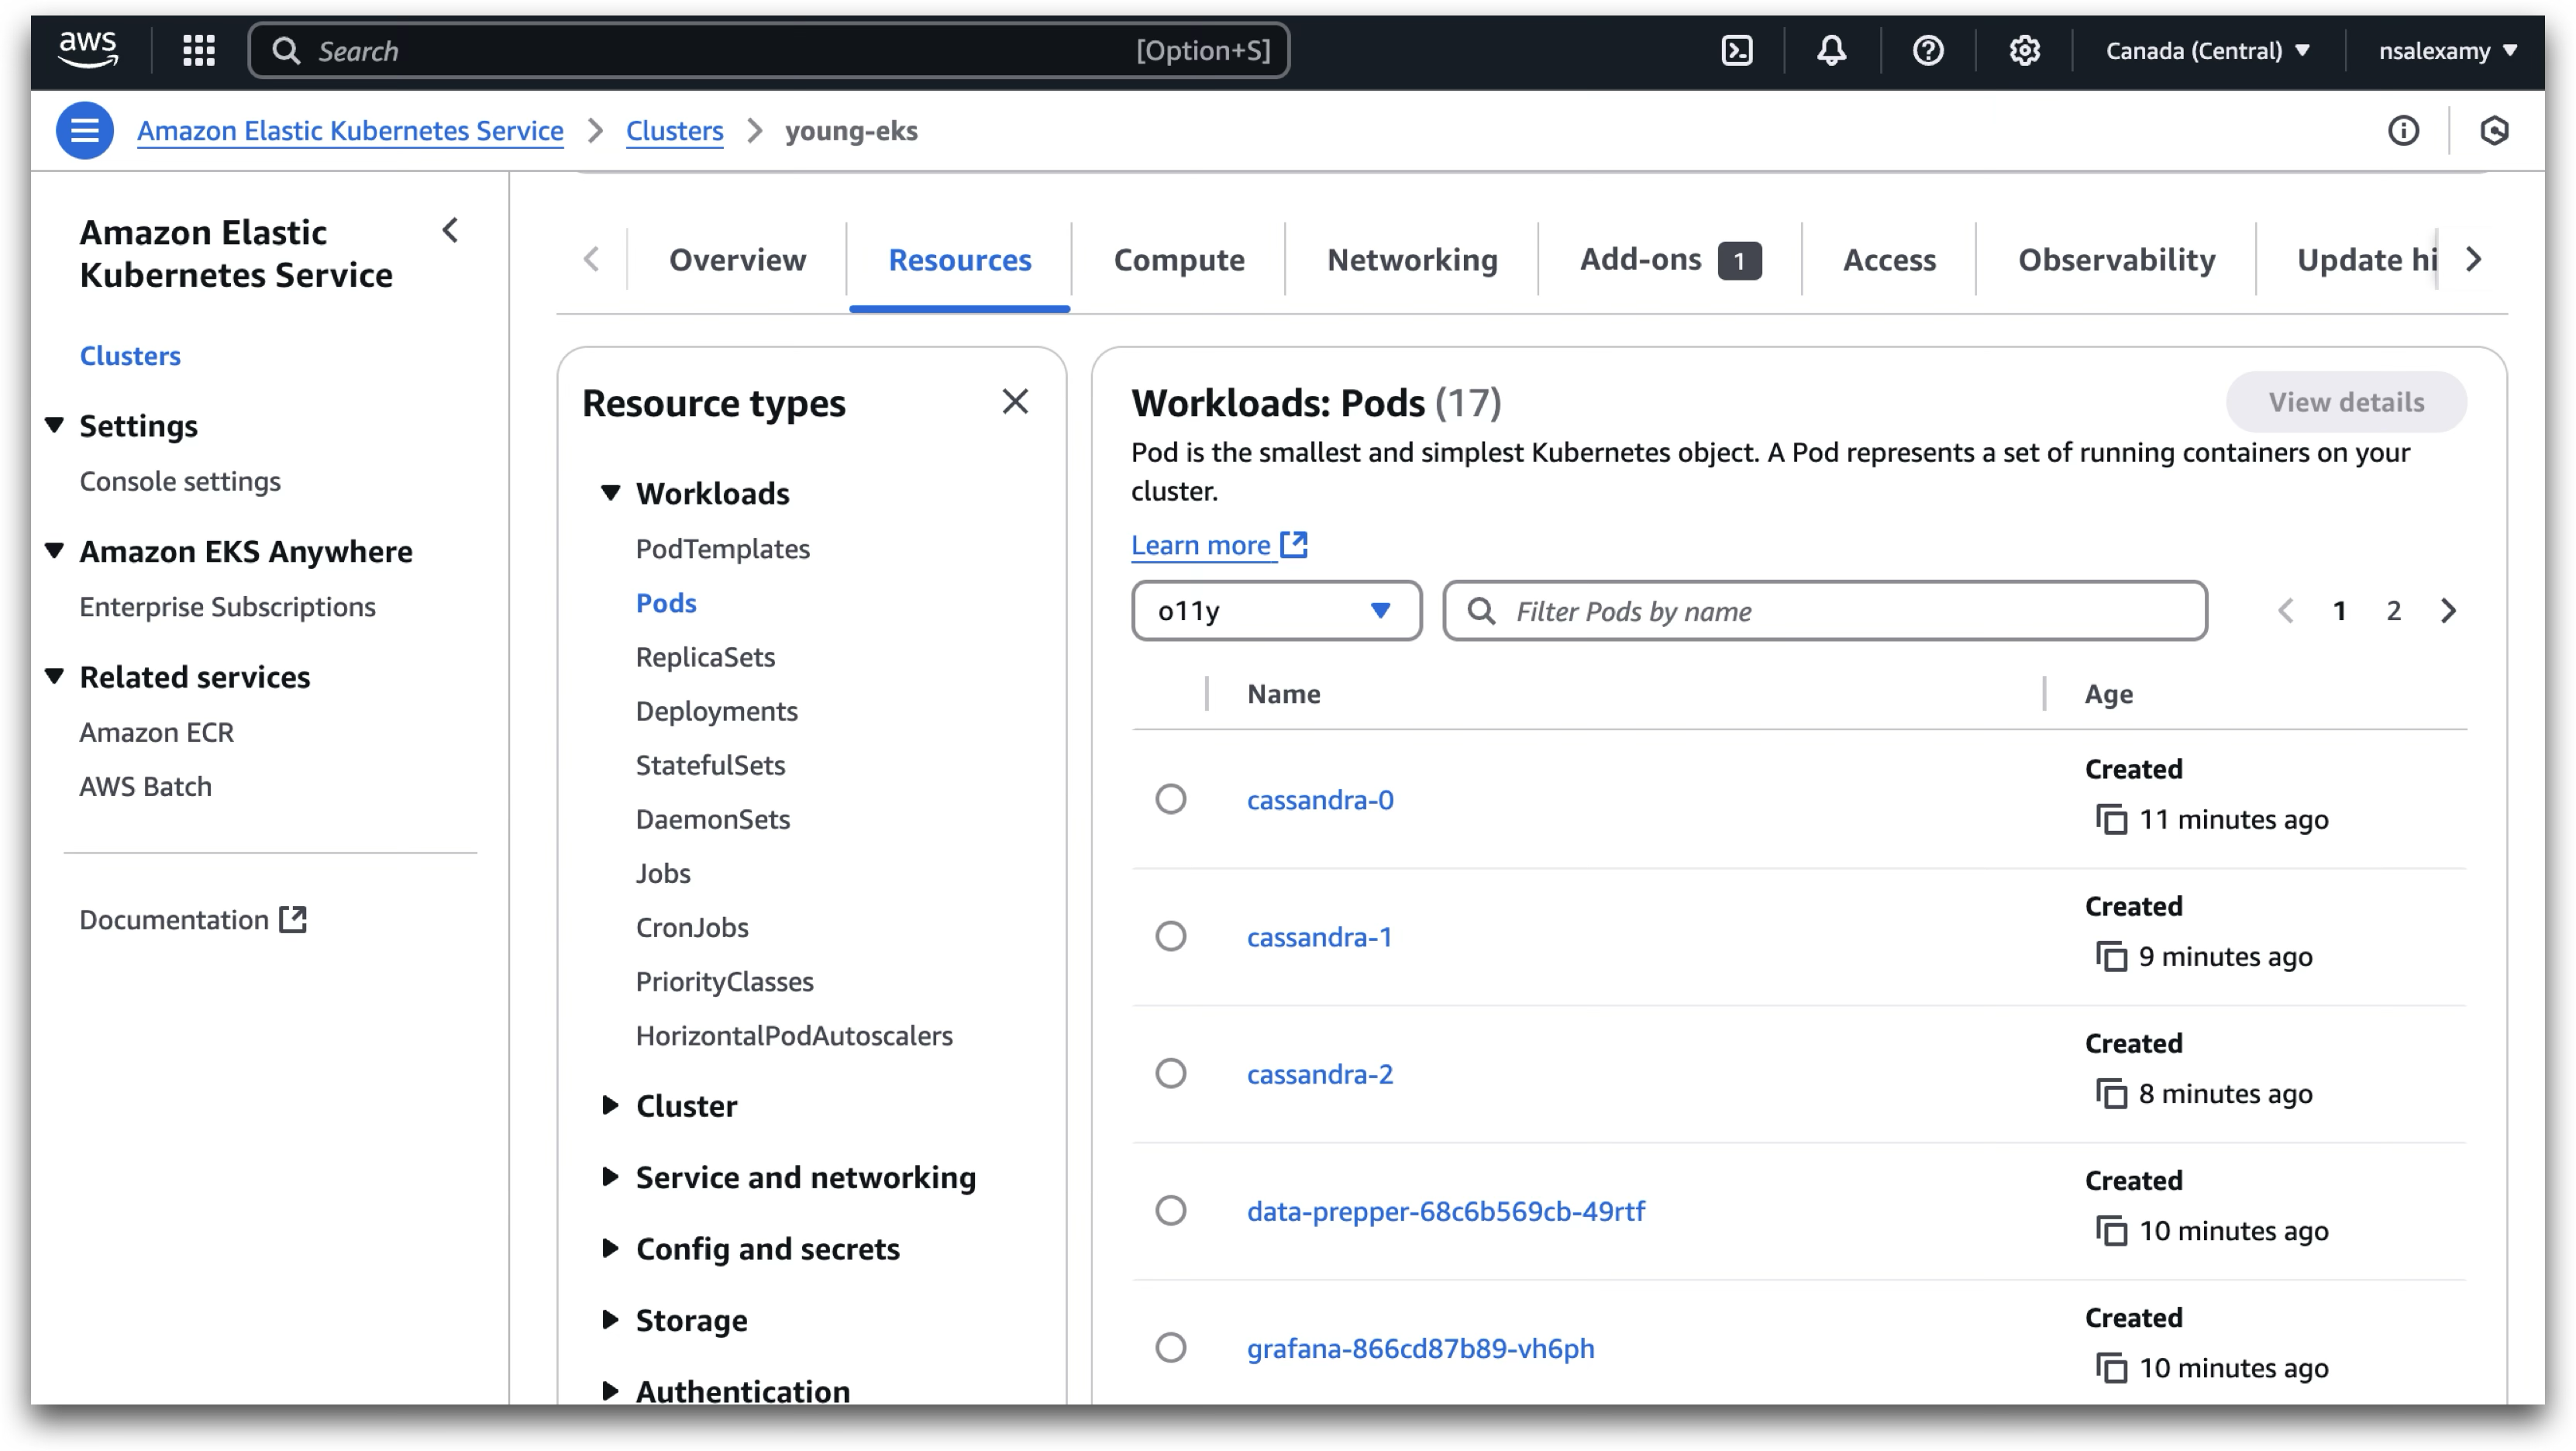This screenshot has width=2576, height=1451.
Task: Expand the Service and networking group
Action: click(610, 1177)
